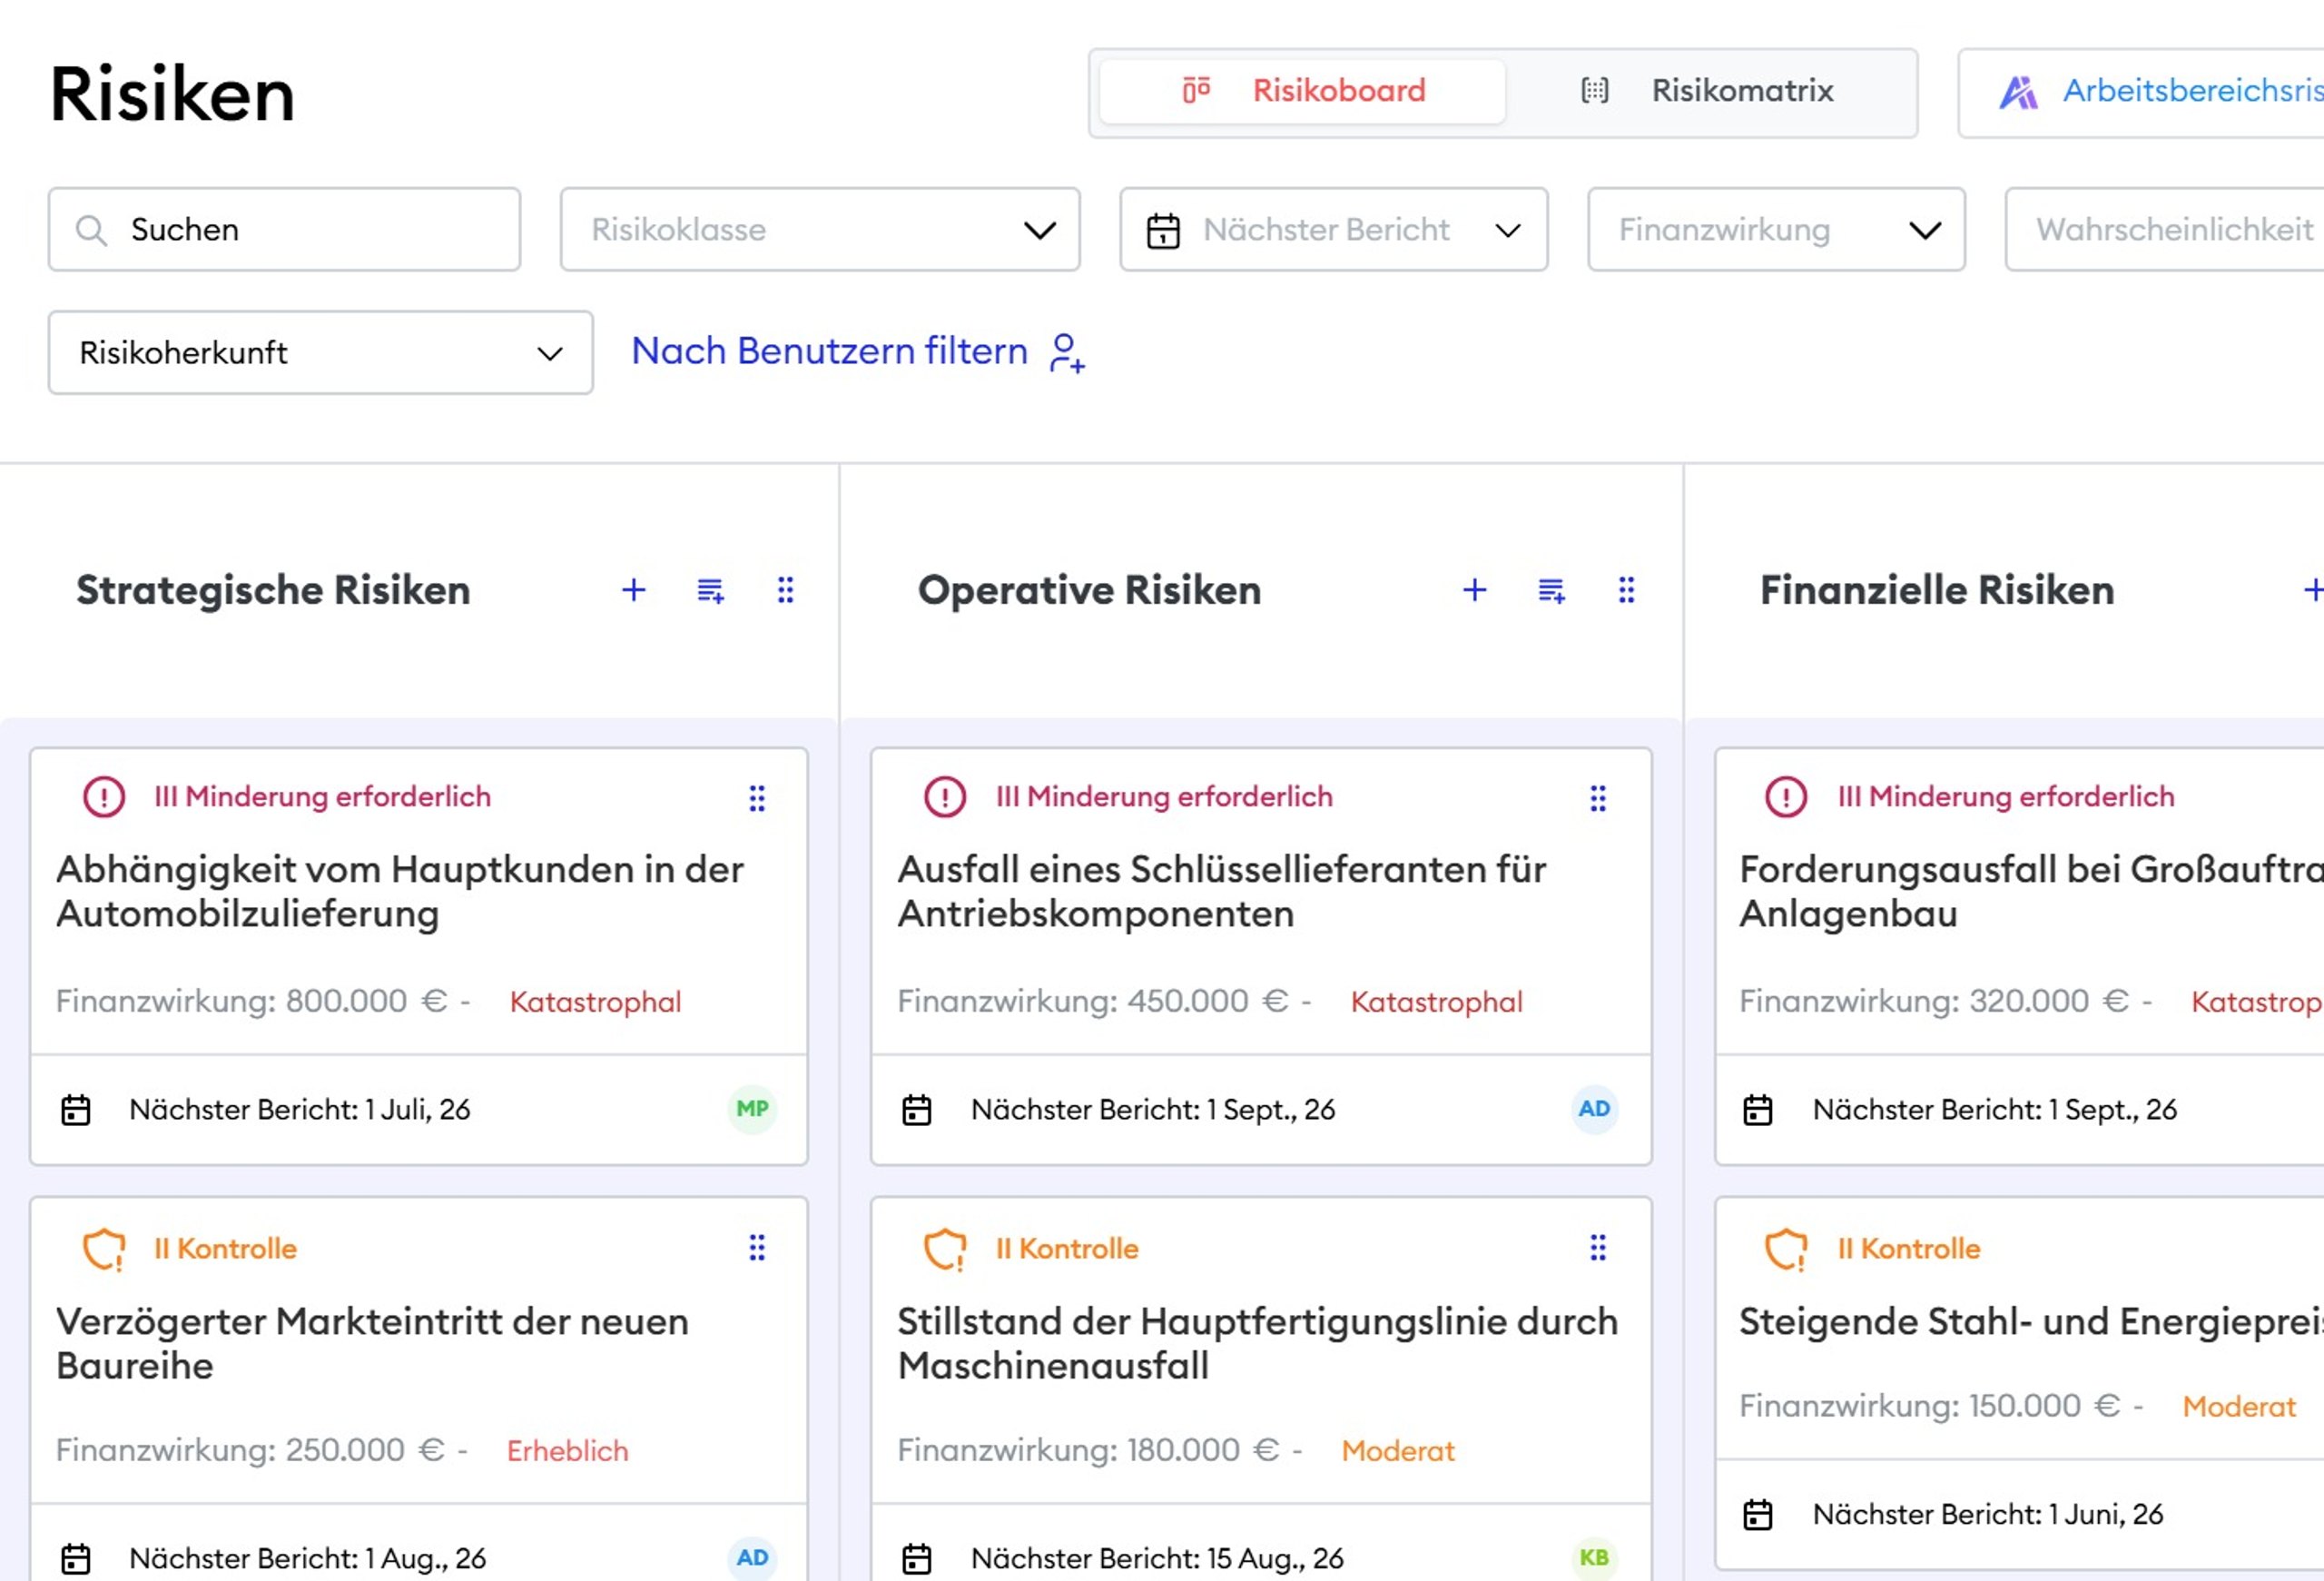Click Finanzwirkung: 800.000 € text
This screenshot has height=1581, width=2324.
click(251, 1001)
